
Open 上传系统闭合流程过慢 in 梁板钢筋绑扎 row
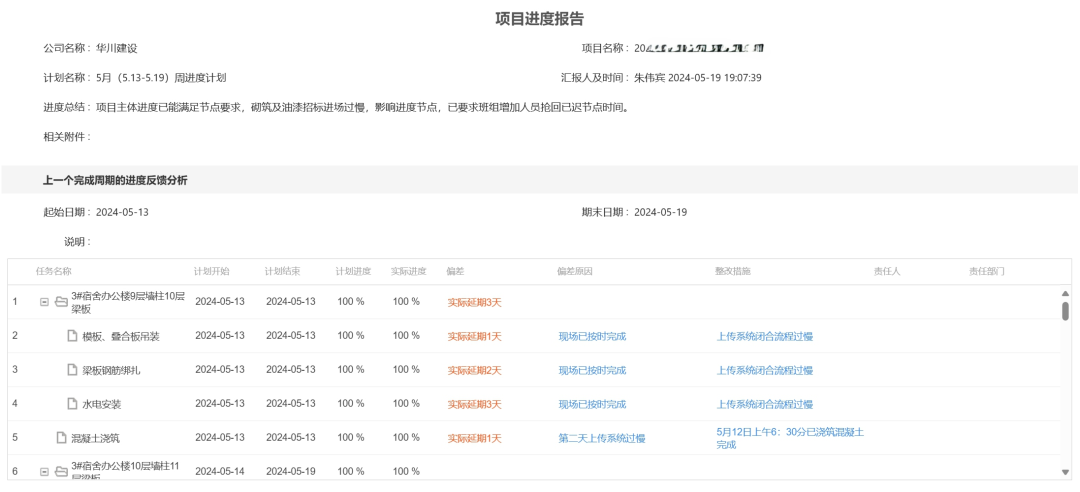tap(765, 370)
